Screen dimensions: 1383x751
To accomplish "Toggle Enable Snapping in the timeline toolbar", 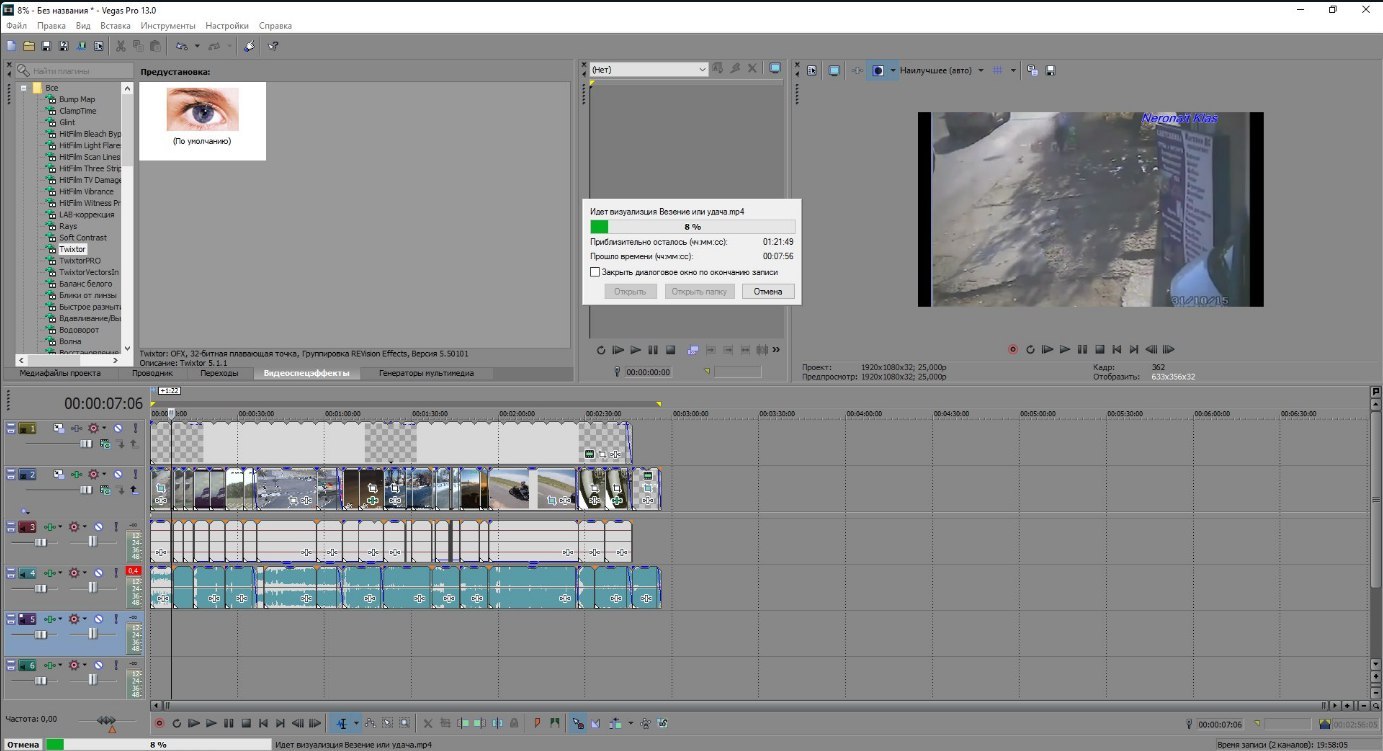I will [x=579, y=723].
